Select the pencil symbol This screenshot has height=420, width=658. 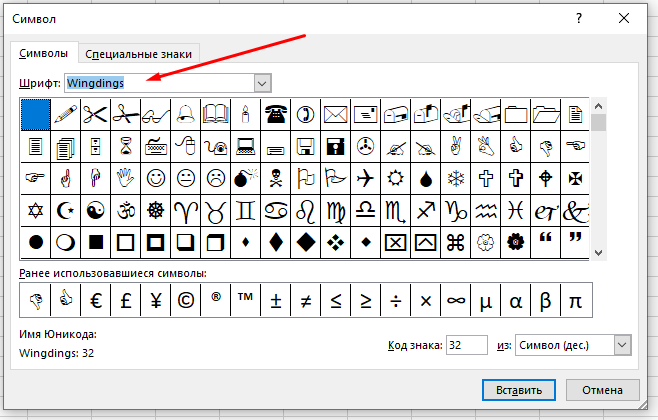(x=65, y=115)
